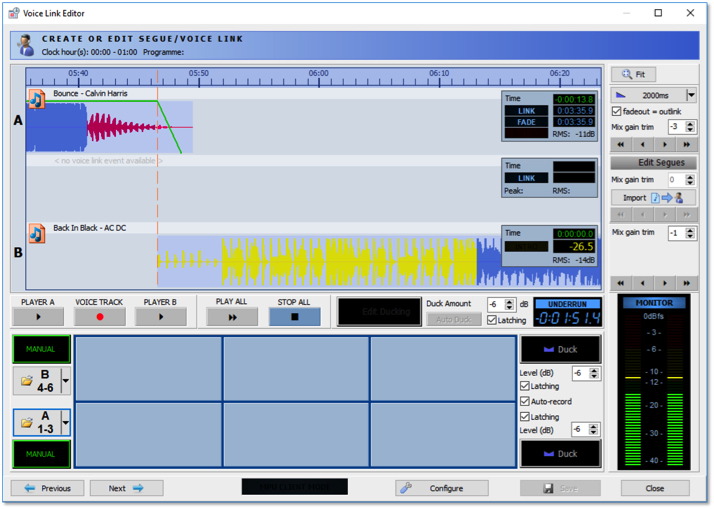The height and width of the screenshot is (509, 714).
Task: Click track A step forward nudge button
Action: 665,145
